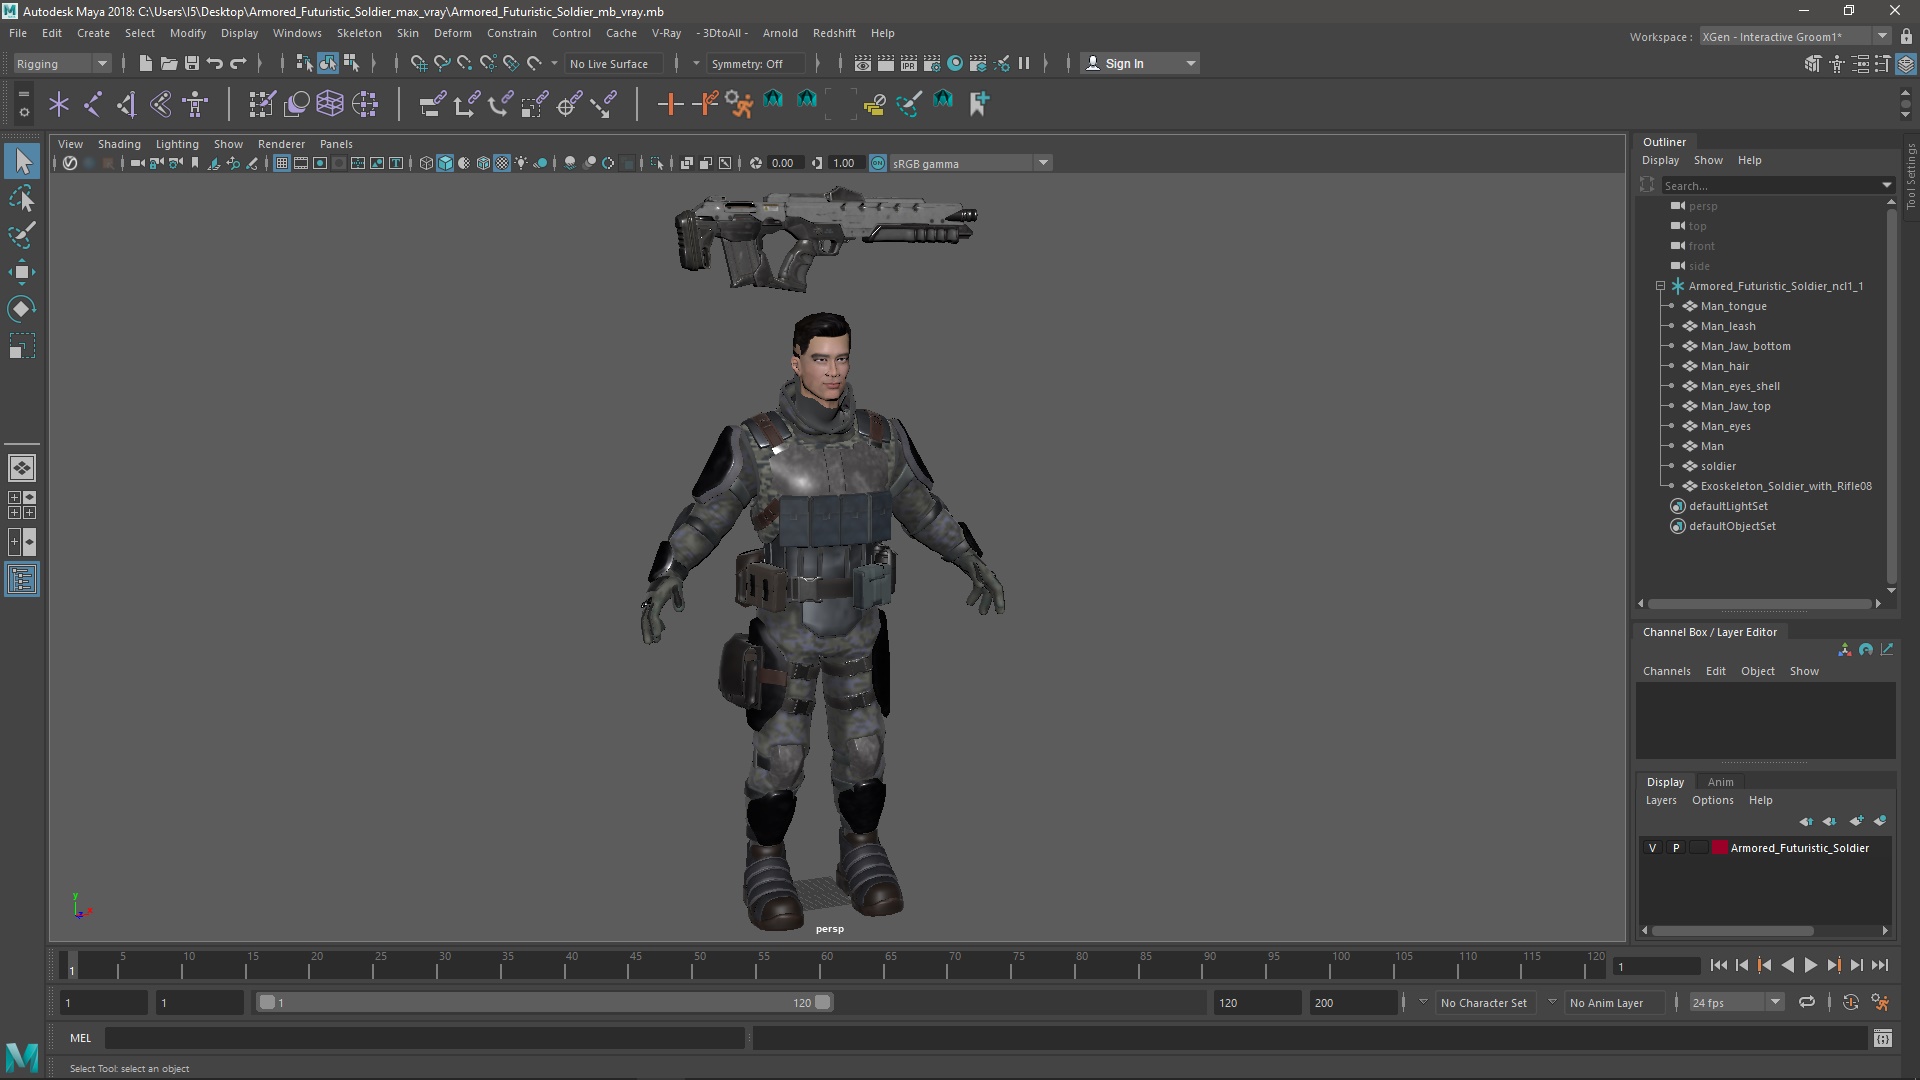The height and width of the screenshot is (1080, 1920).
Task: Toggle the Auto Key button
Action: [x=1851, y=1002]
